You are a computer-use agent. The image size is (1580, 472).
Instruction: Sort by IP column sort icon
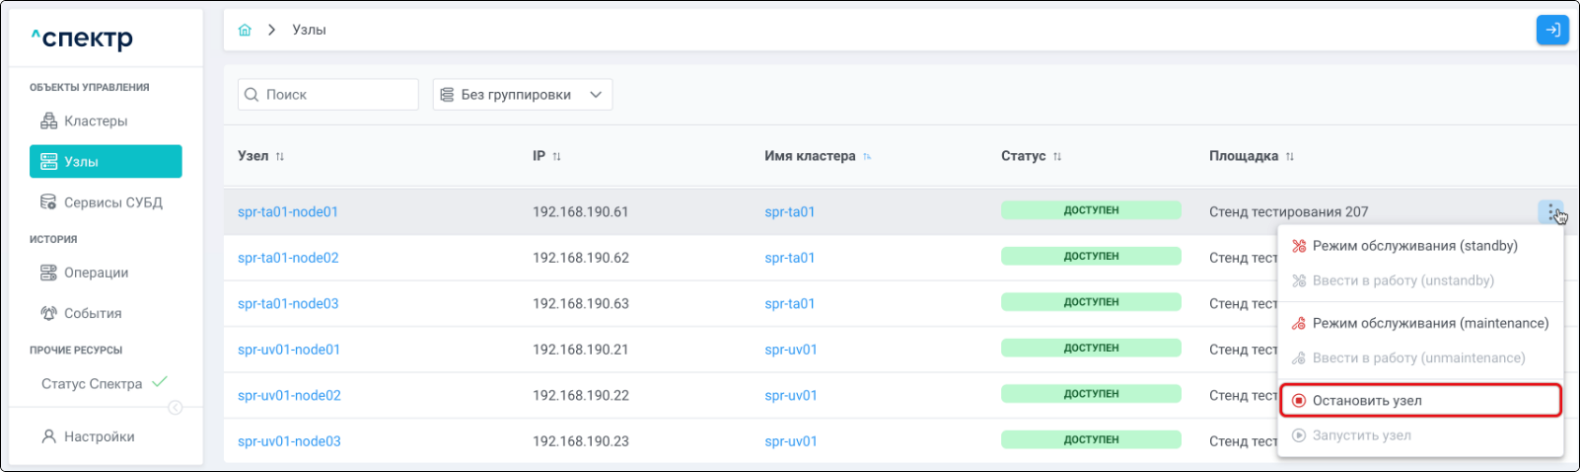[557, 156]
